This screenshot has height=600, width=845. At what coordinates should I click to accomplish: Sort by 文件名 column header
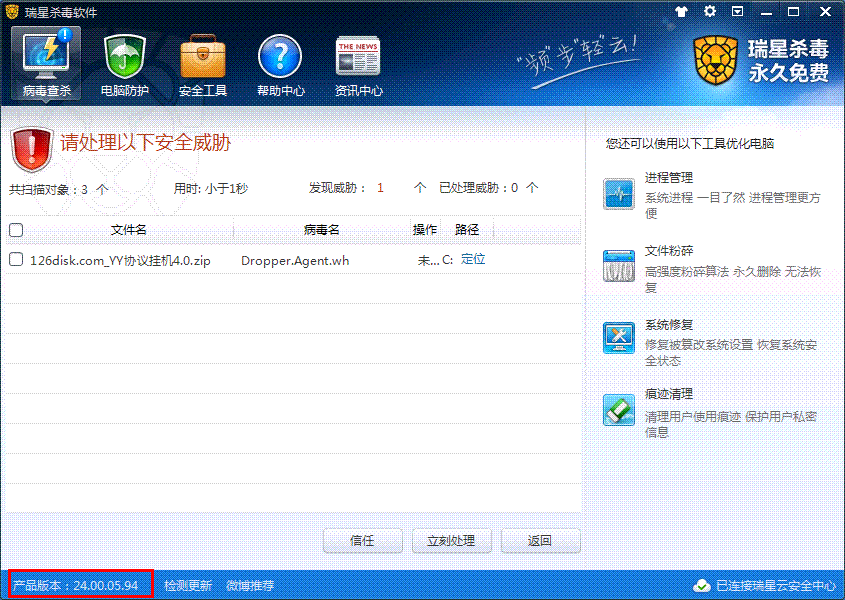[x=128, y=230]
